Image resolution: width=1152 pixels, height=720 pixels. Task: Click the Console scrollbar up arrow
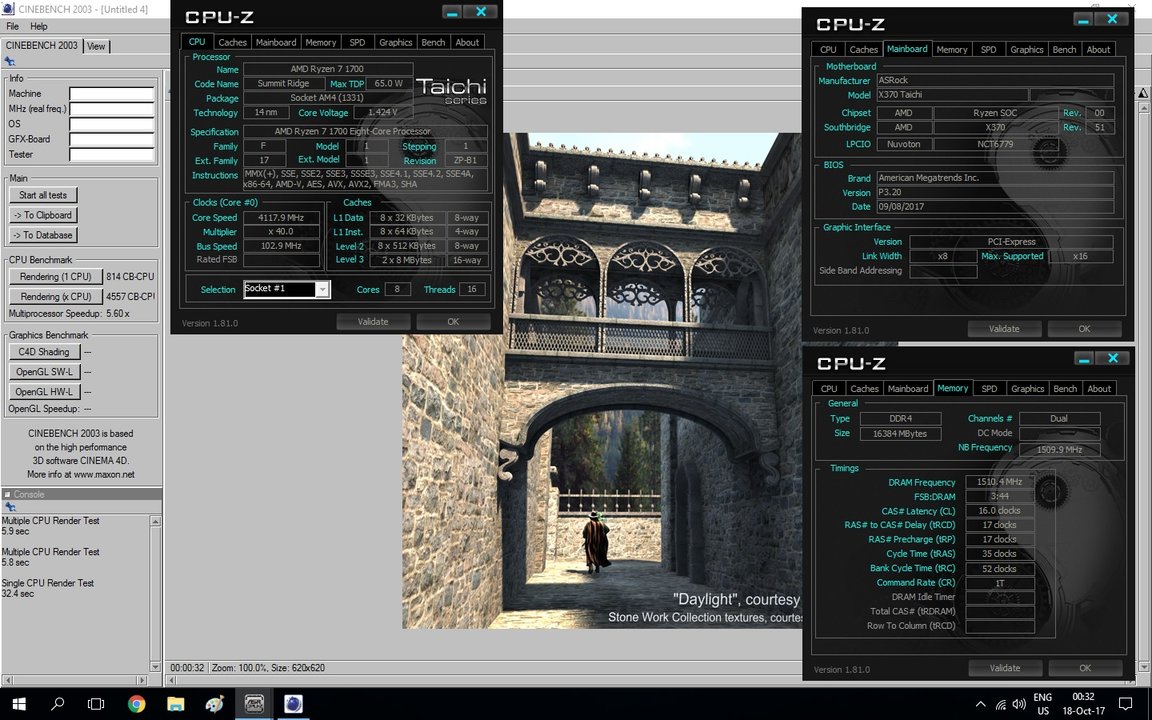pyautogui.click(x=155, y=521)
